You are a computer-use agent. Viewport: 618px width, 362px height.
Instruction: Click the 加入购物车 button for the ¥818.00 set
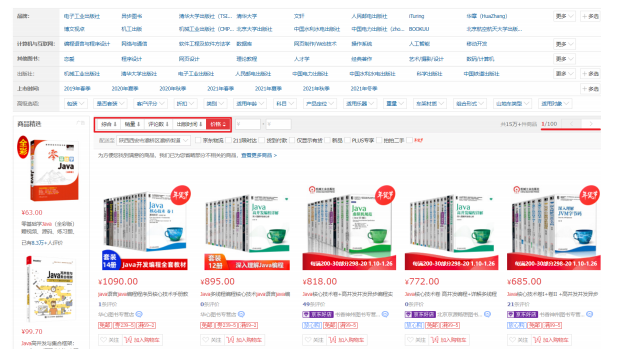pyautogui.click(x=347, y=340)
